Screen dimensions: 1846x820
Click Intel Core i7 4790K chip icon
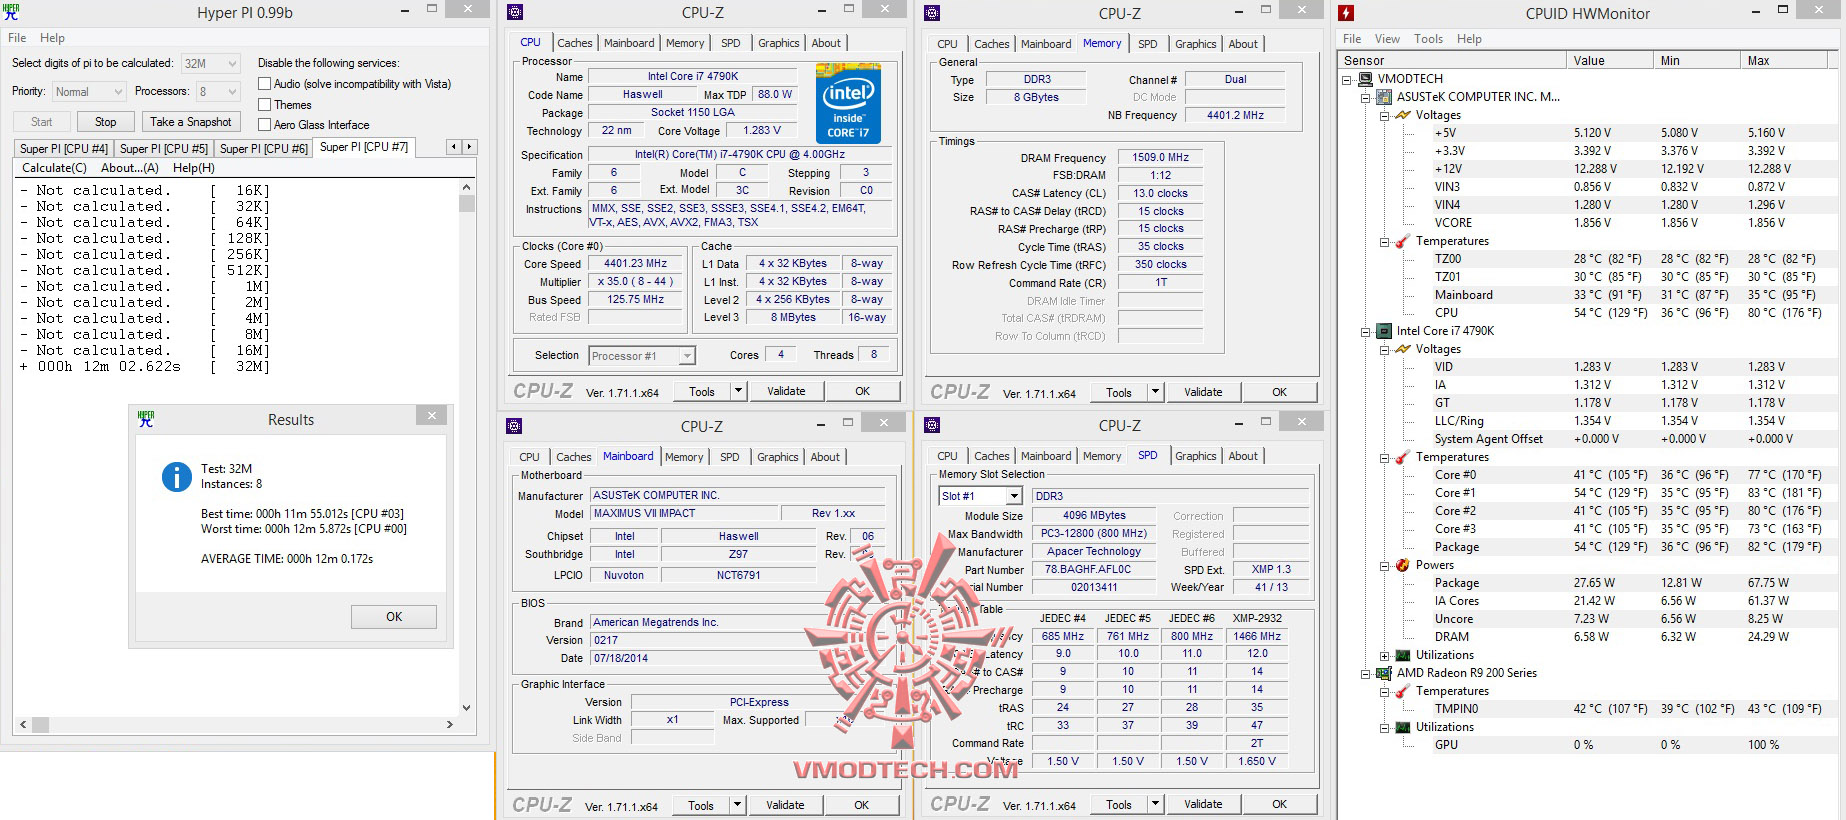(x=1384, y=331)
